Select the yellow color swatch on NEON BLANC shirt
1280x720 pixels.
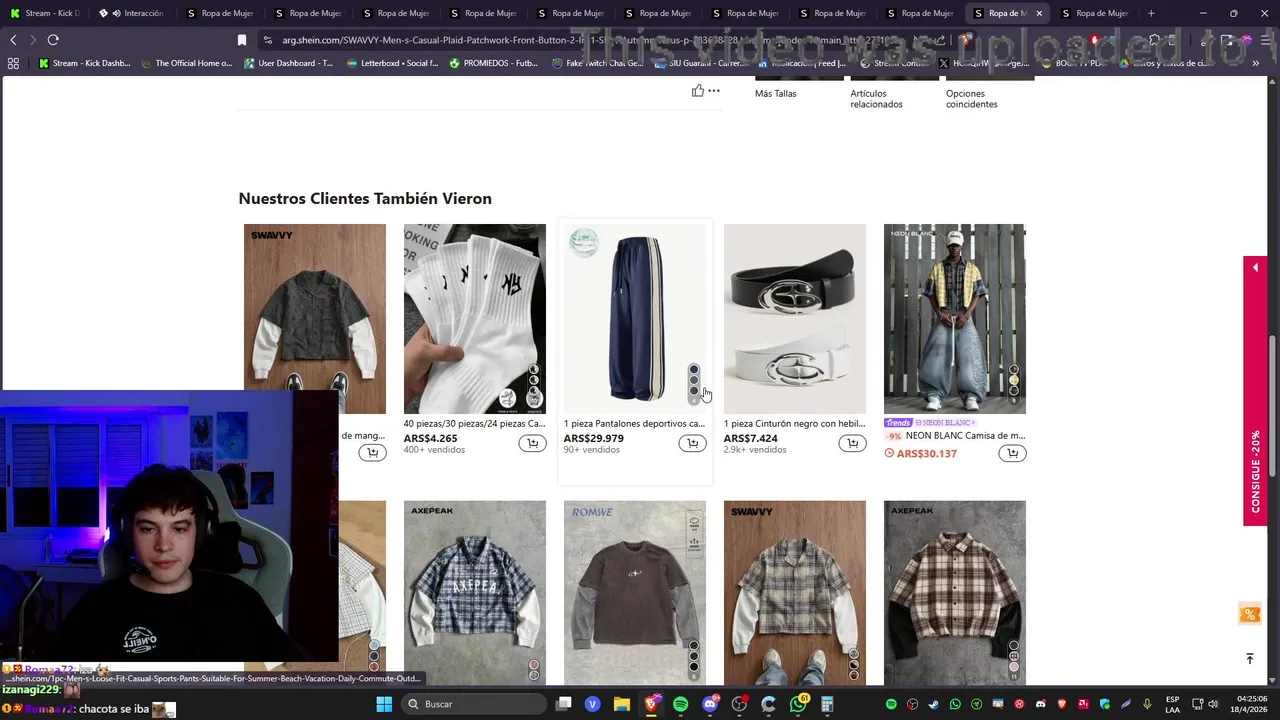point(1014,380)
